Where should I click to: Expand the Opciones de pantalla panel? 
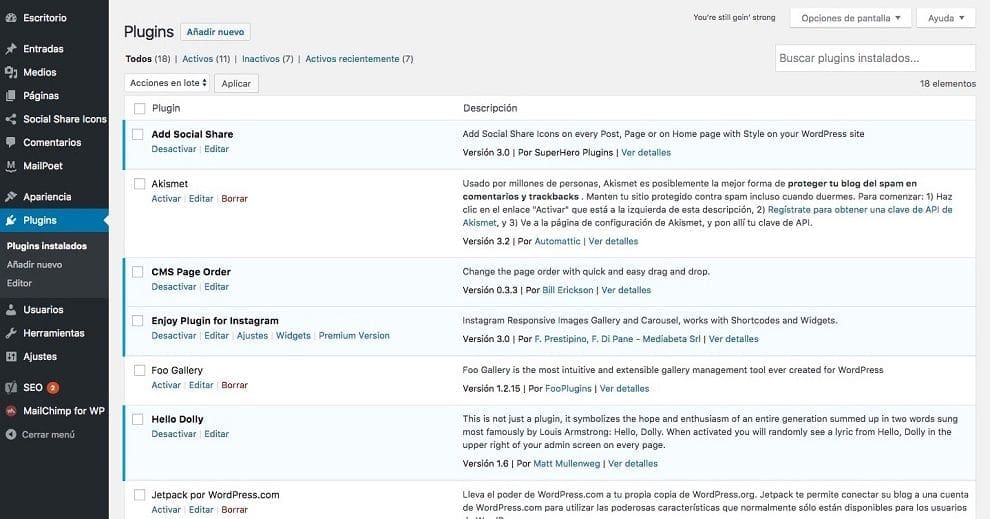click(x=850, y=18)
